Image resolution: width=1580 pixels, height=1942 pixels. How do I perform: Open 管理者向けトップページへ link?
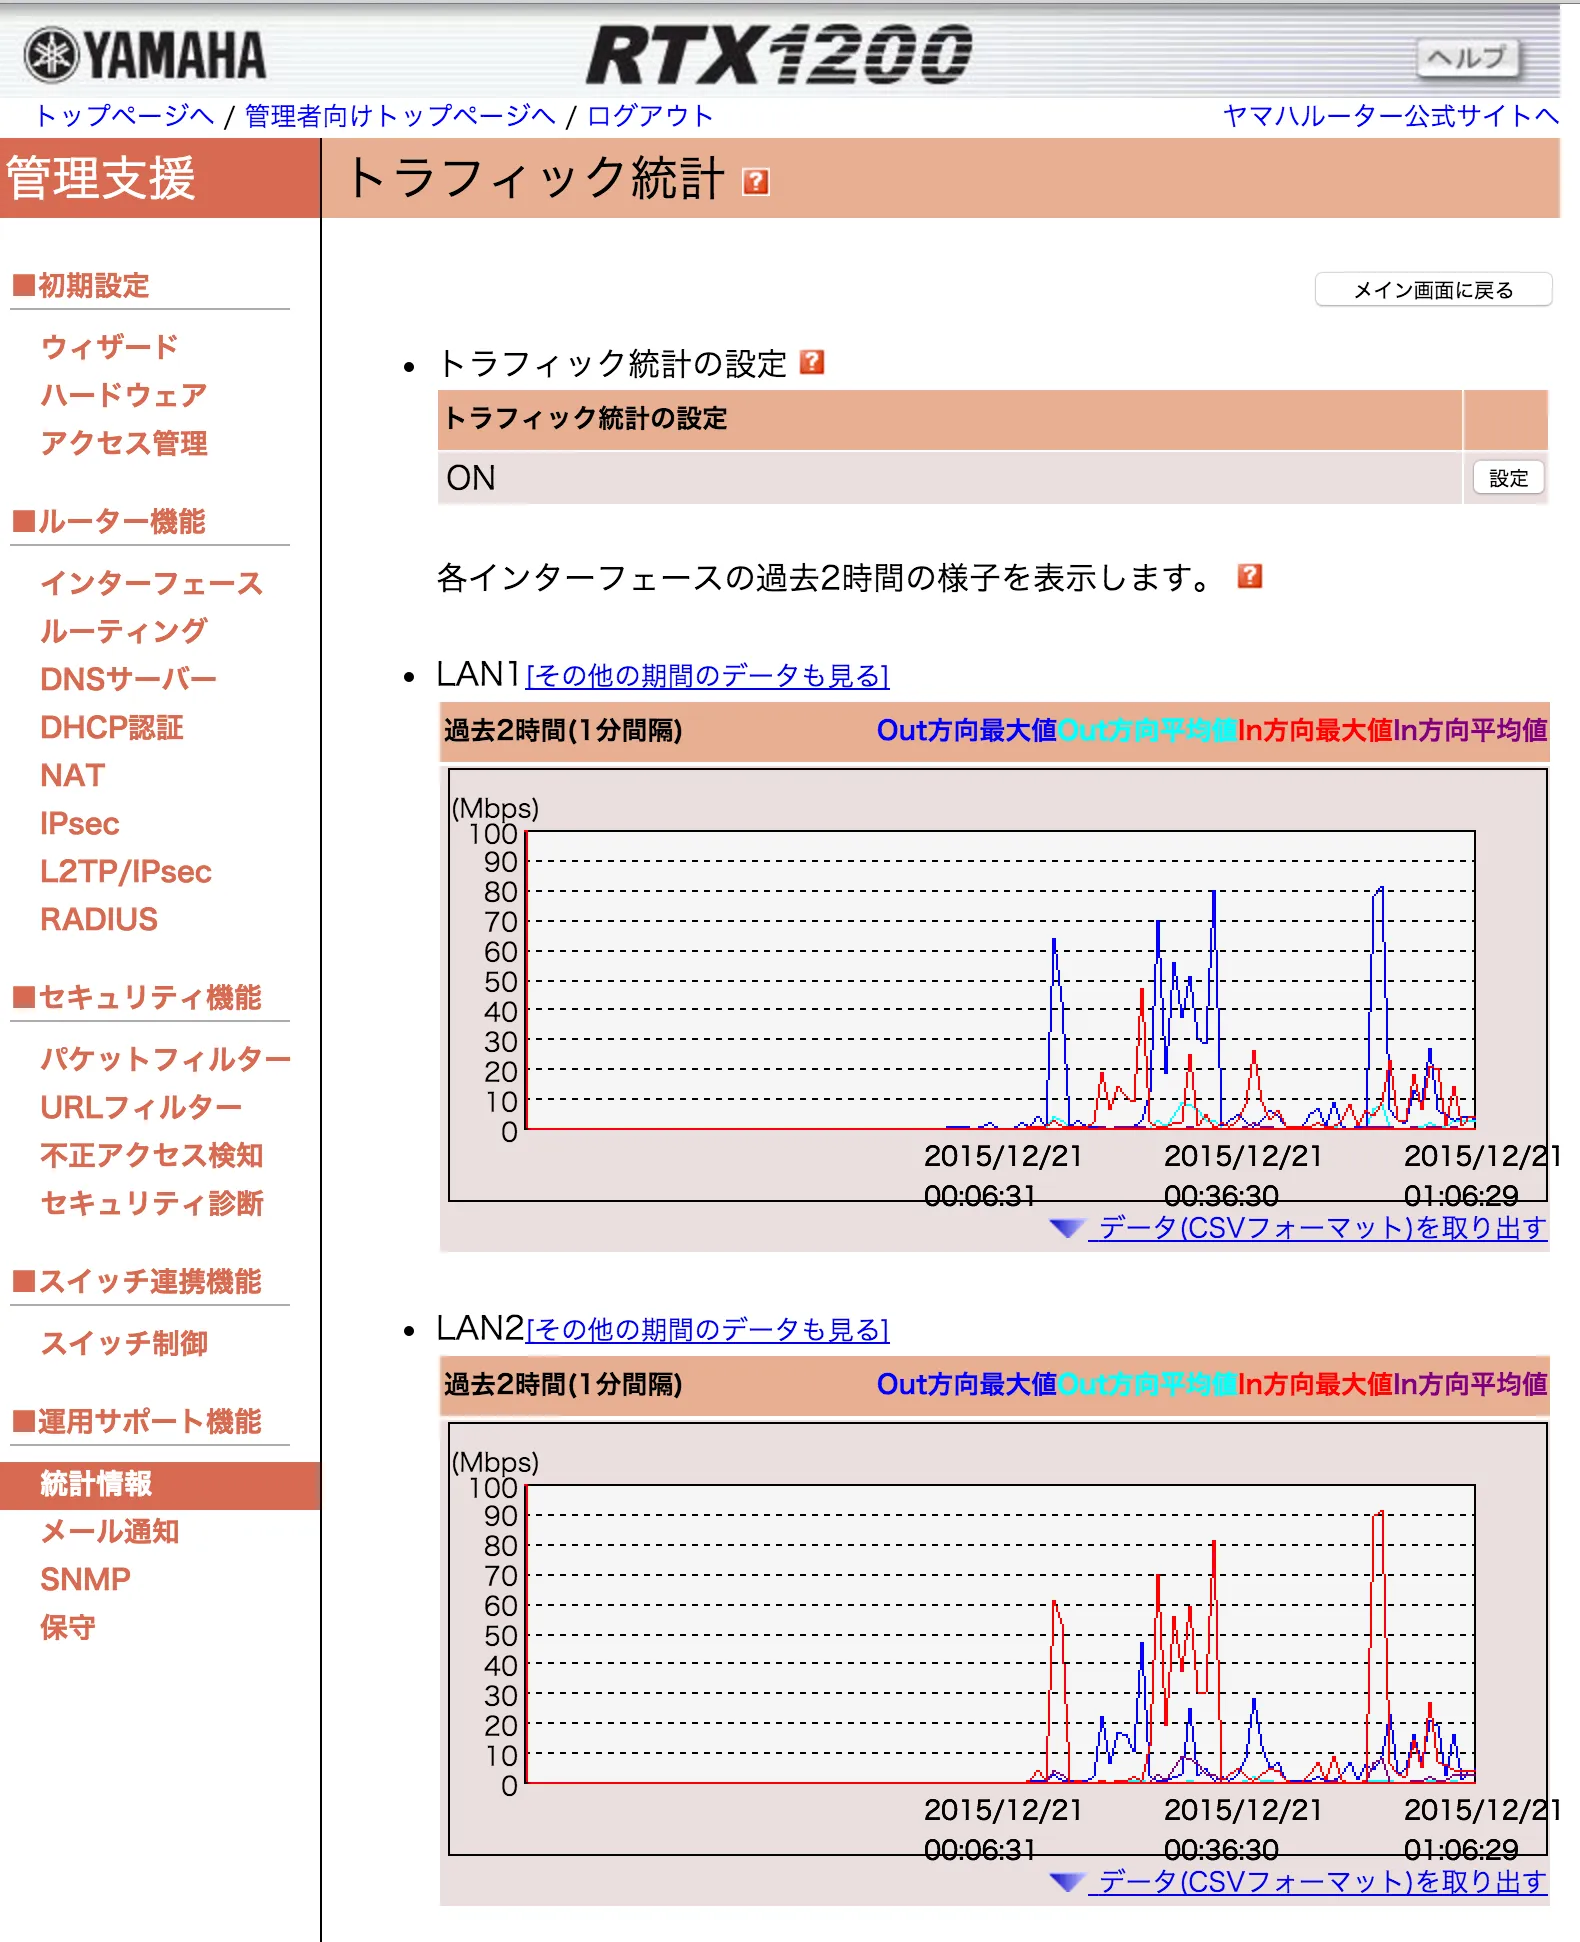pyautogui.click(x=400, y=116)
